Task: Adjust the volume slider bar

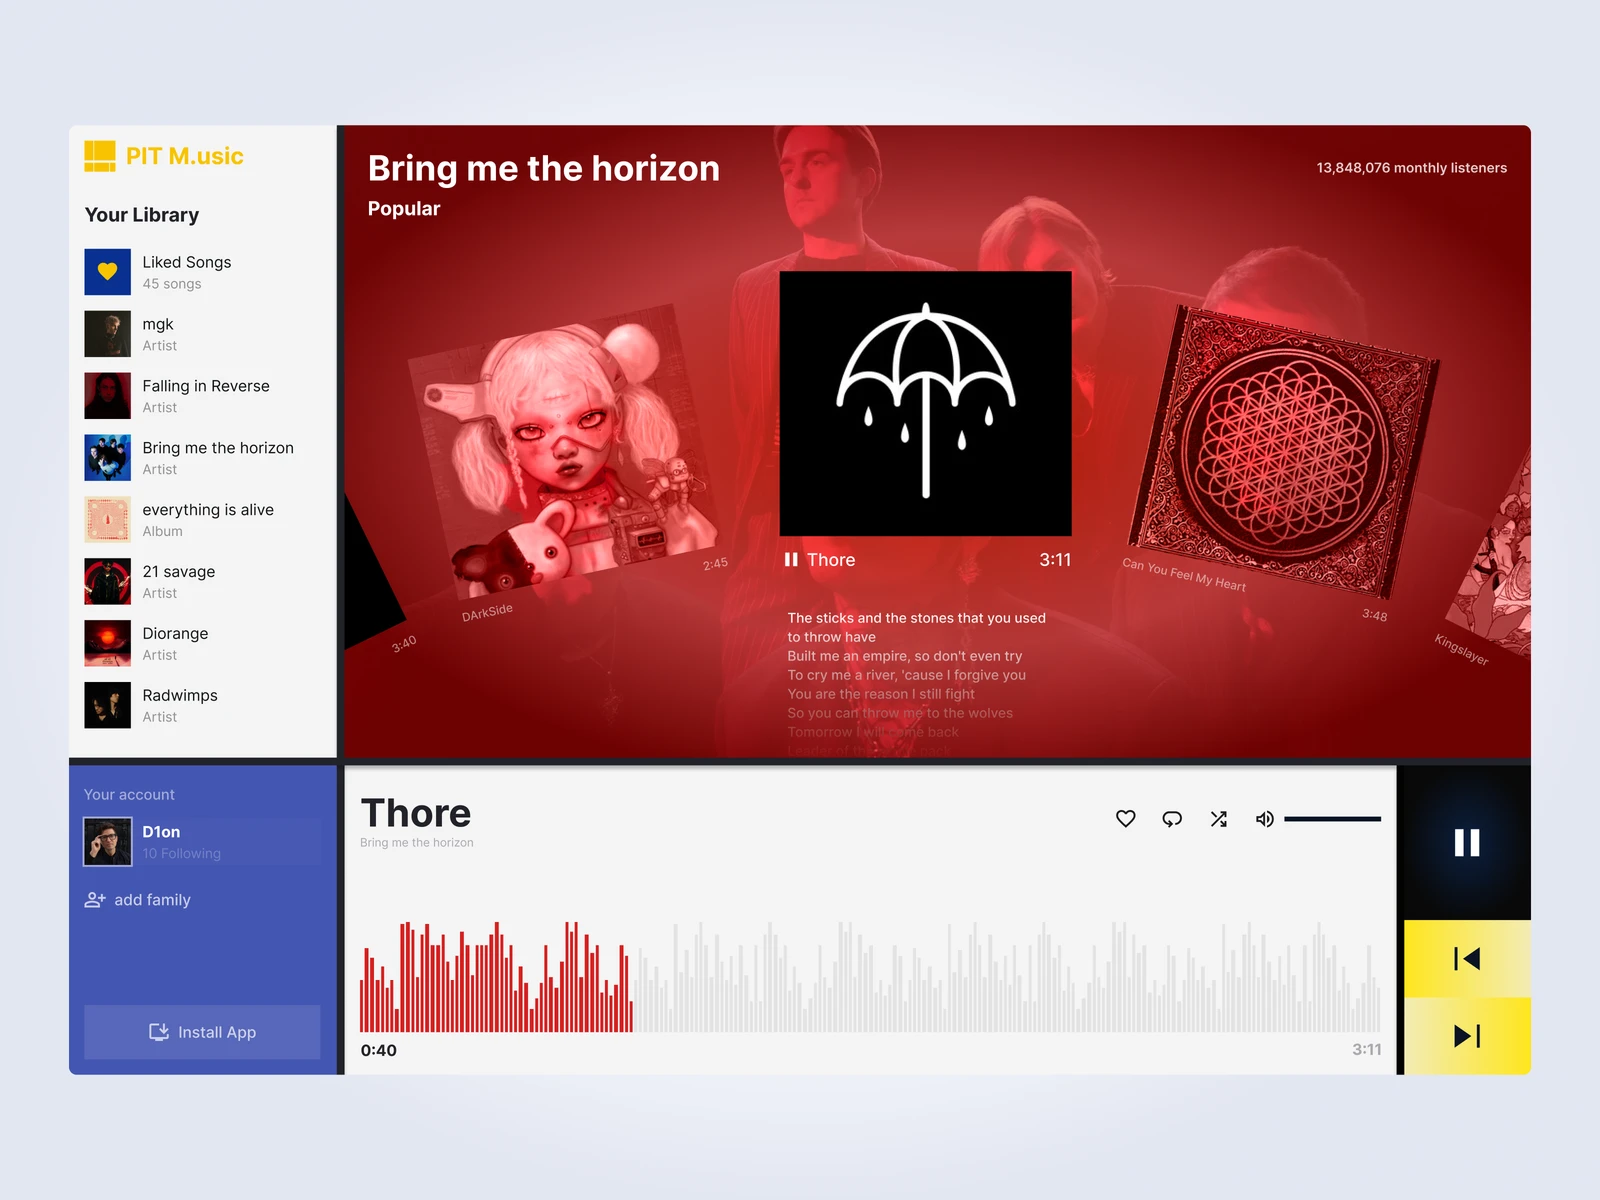Action: [x=1332, y=819]
